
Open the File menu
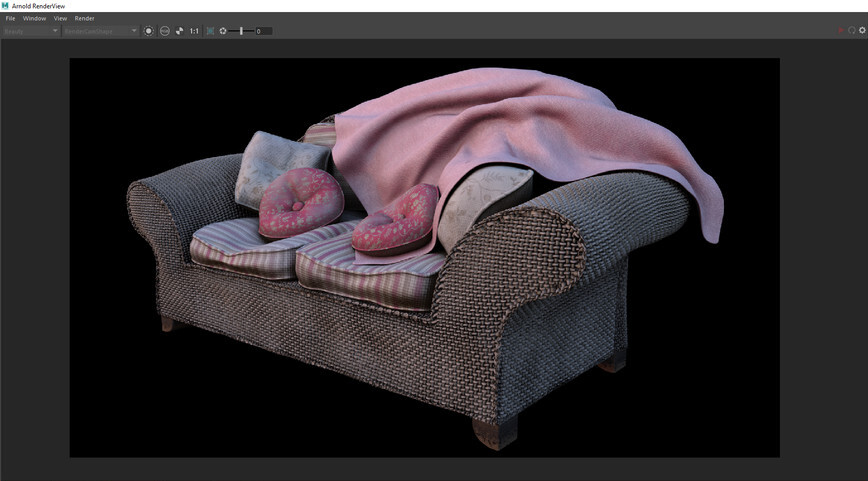coord(11,18)
